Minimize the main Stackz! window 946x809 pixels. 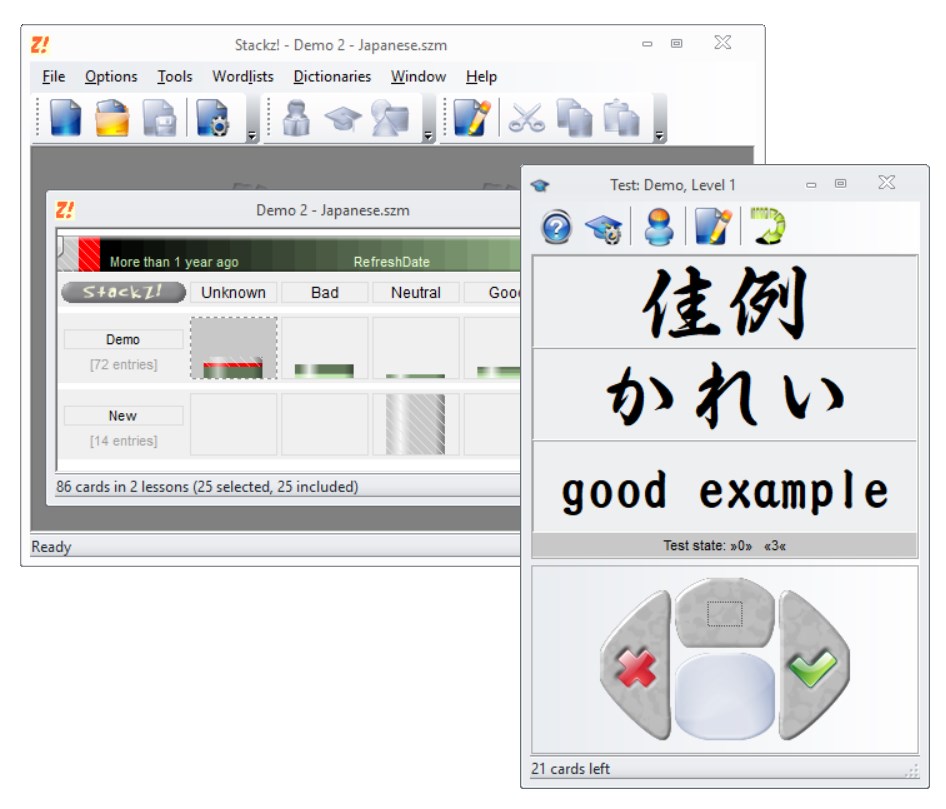(647, 44)
